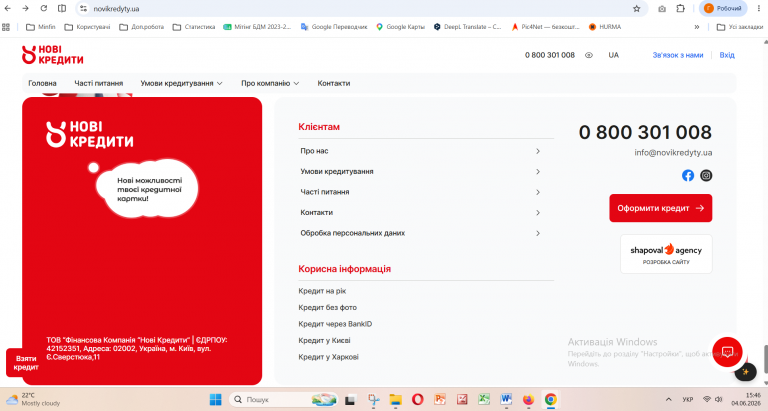View site information icon in address bar

point(84,8)
